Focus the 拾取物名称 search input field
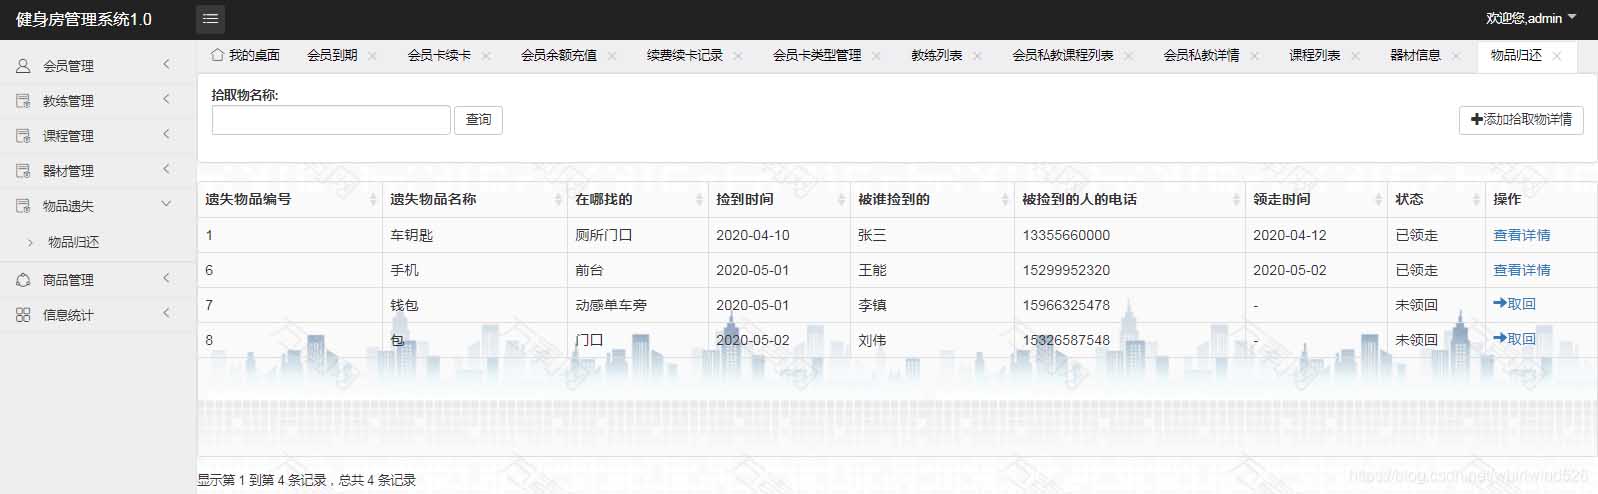 point(331,120)
